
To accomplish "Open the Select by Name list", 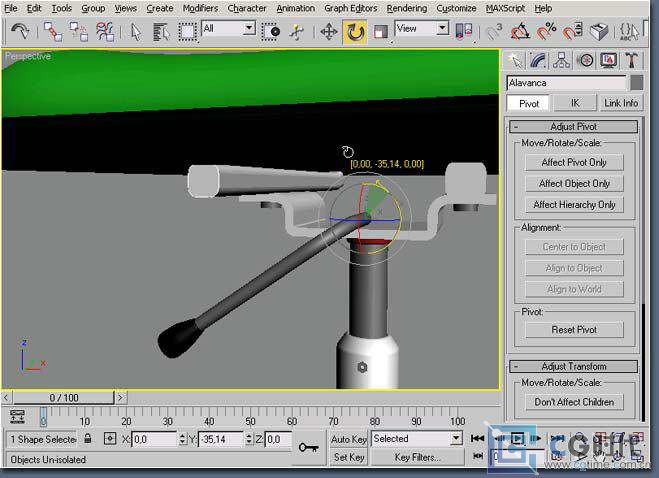I will (x=161, y=32).
